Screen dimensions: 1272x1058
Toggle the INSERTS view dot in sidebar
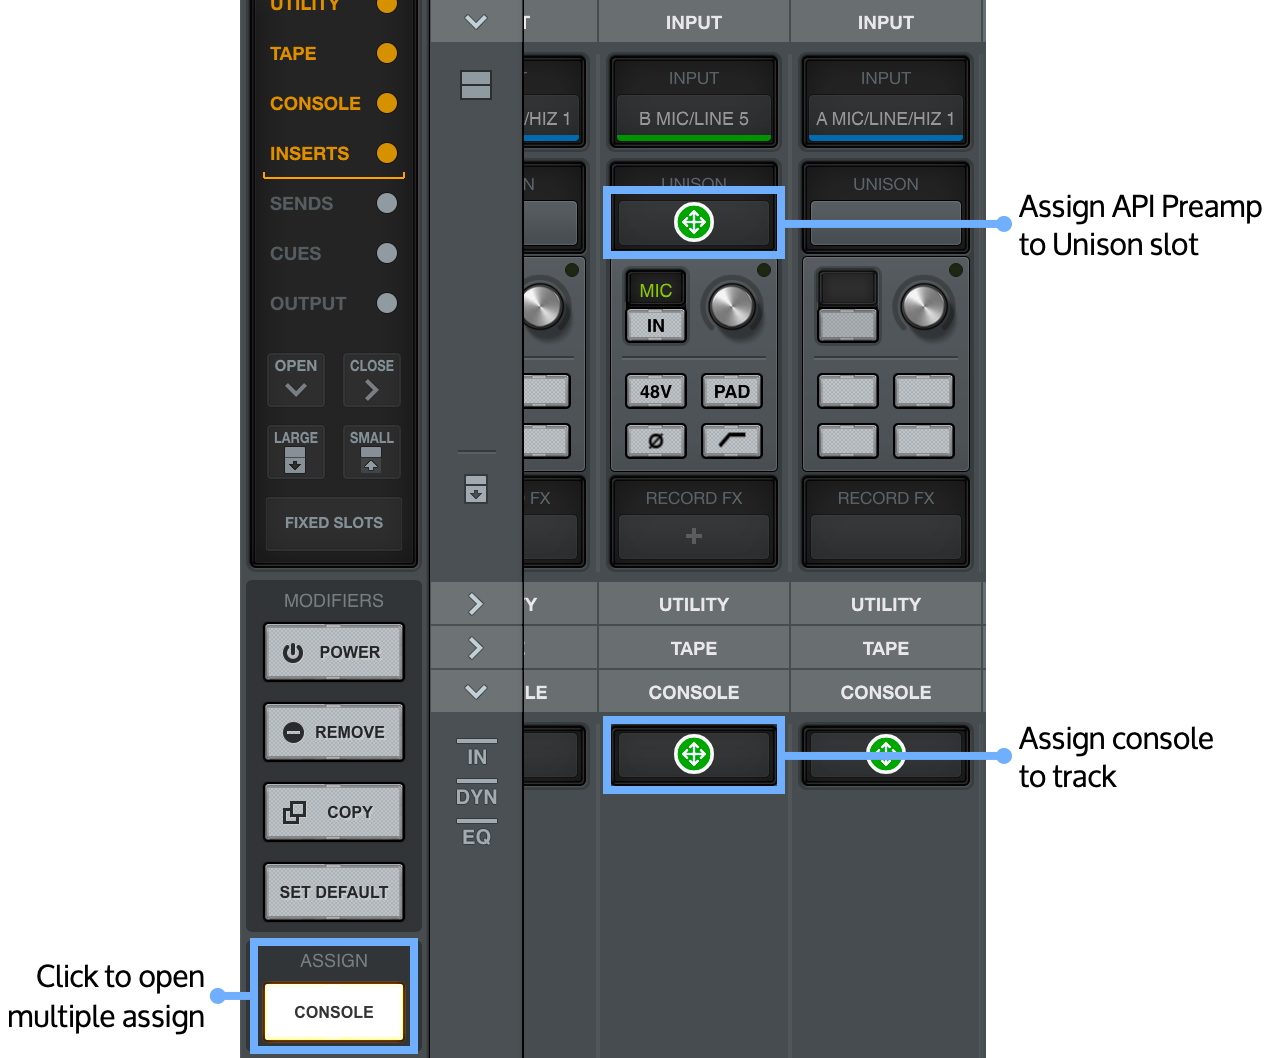click(387, 153)
